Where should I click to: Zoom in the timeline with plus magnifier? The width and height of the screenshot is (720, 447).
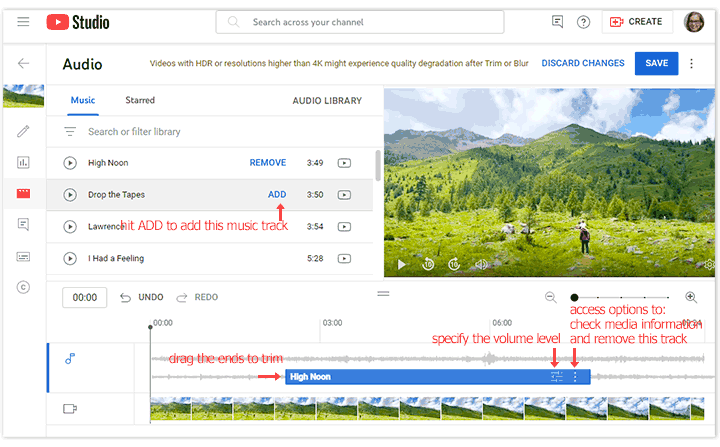point(691,297)
